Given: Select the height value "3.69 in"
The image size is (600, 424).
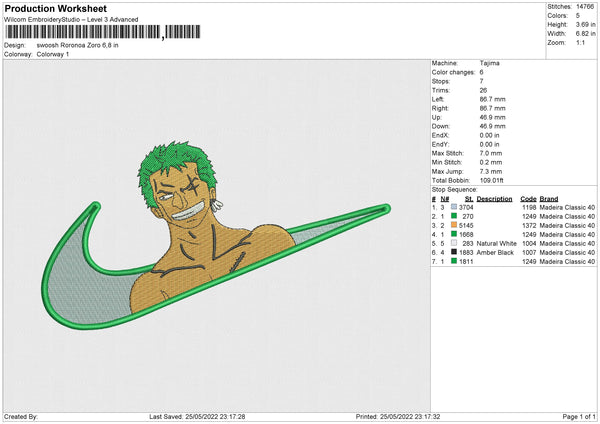Looking at the screenshot, I should (585, 24).
